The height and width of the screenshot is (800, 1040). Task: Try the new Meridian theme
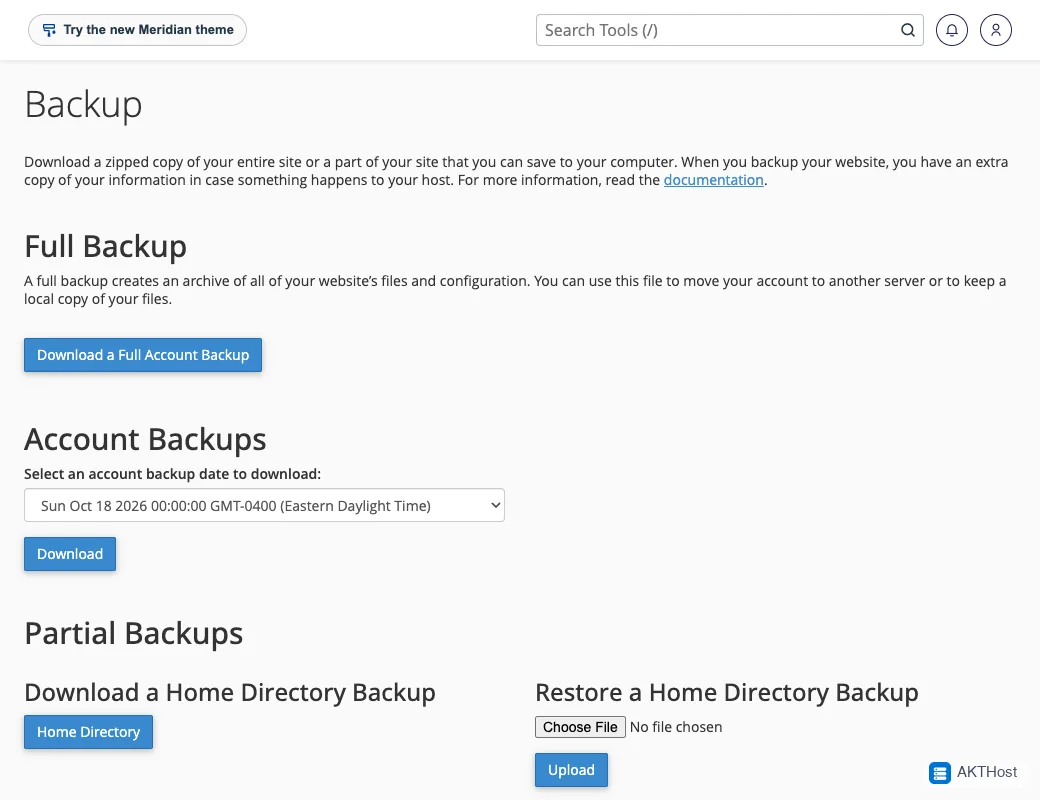coord(137,30)
